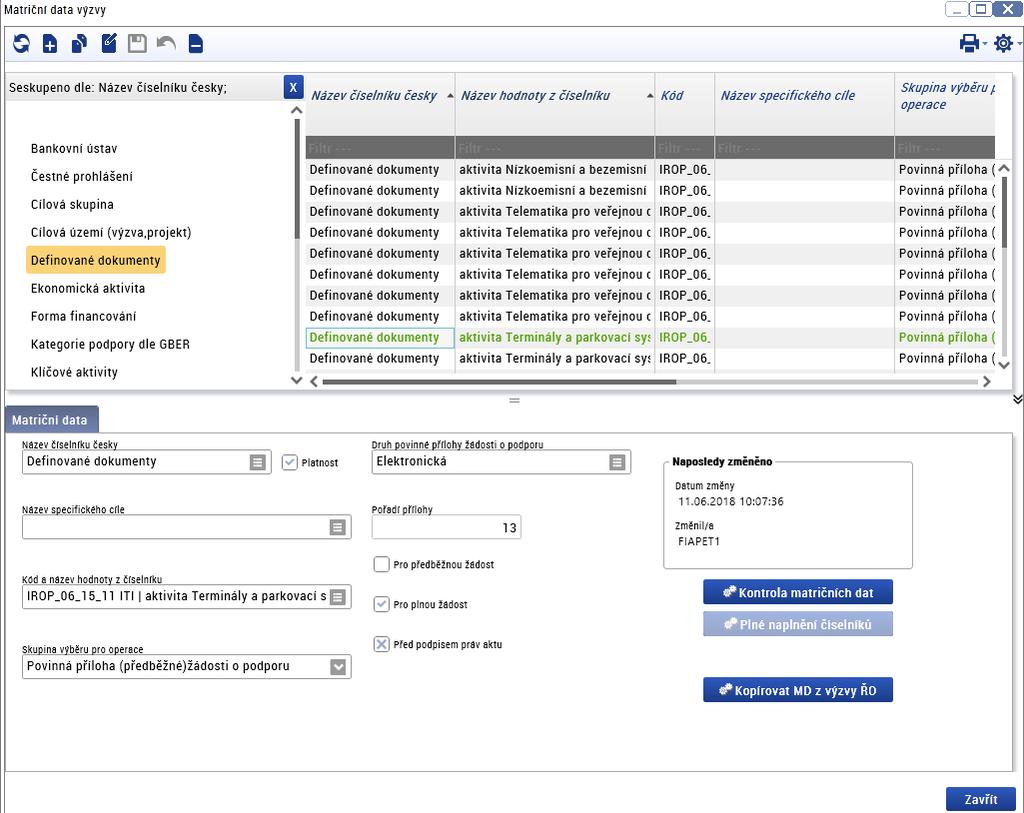The height and width of the screenshot is (813, 1024).
Task: Click the Zavřít button
Action: [981, 799]
